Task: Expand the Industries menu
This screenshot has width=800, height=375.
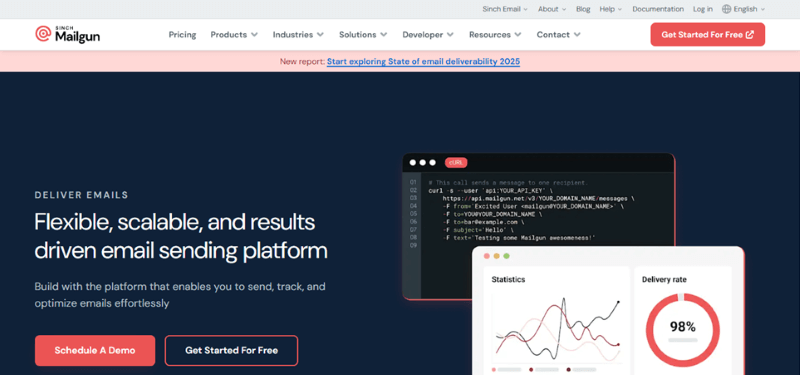Action: (298, 35)
